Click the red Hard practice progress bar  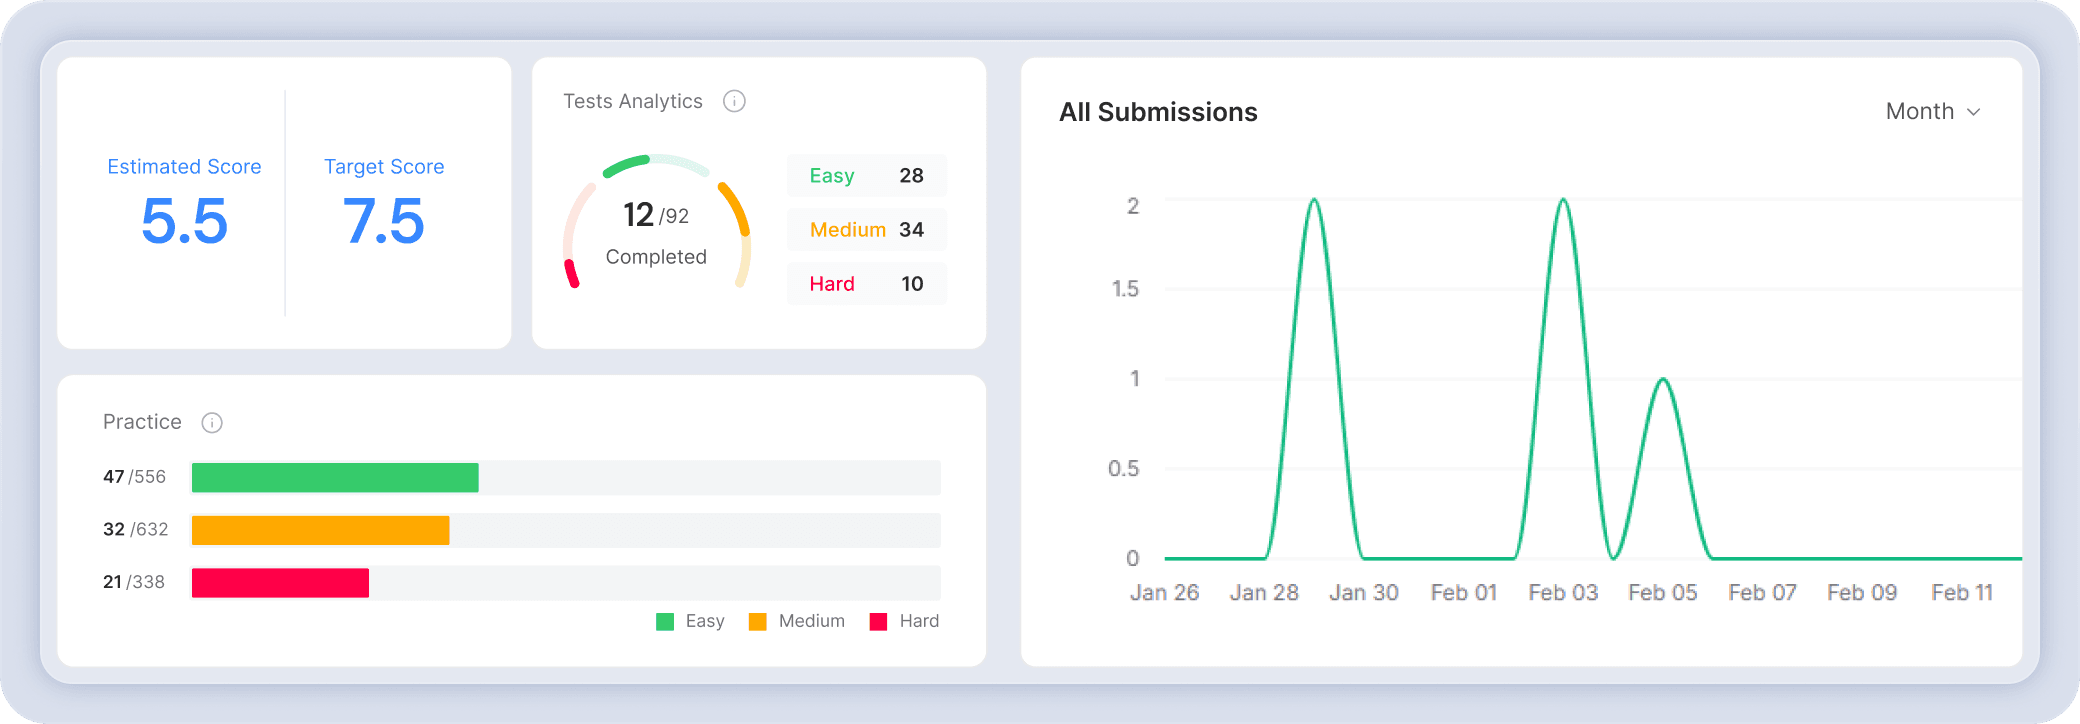(280, 583)
